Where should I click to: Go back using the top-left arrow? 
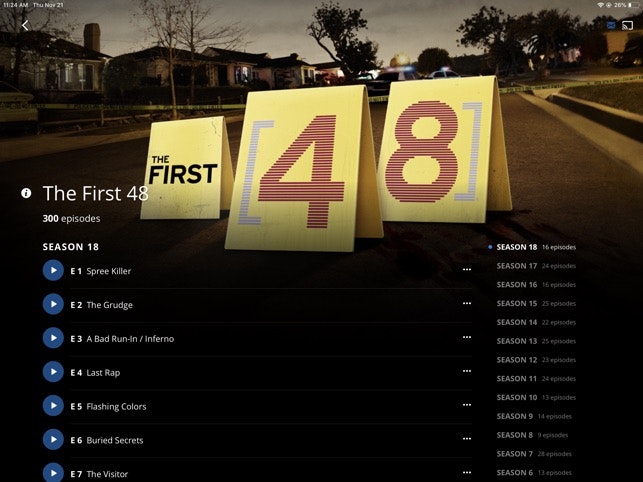tap(25, 25)
